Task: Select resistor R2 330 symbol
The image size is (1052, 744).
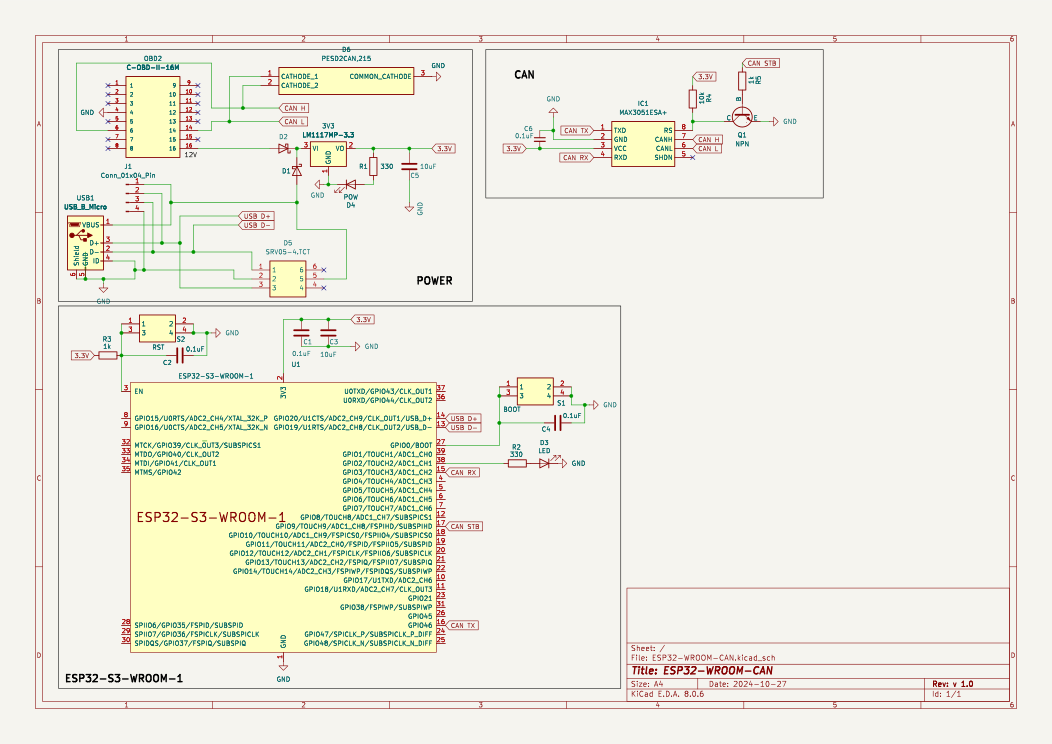Action: pyautogui.click(x=517, y=464)
